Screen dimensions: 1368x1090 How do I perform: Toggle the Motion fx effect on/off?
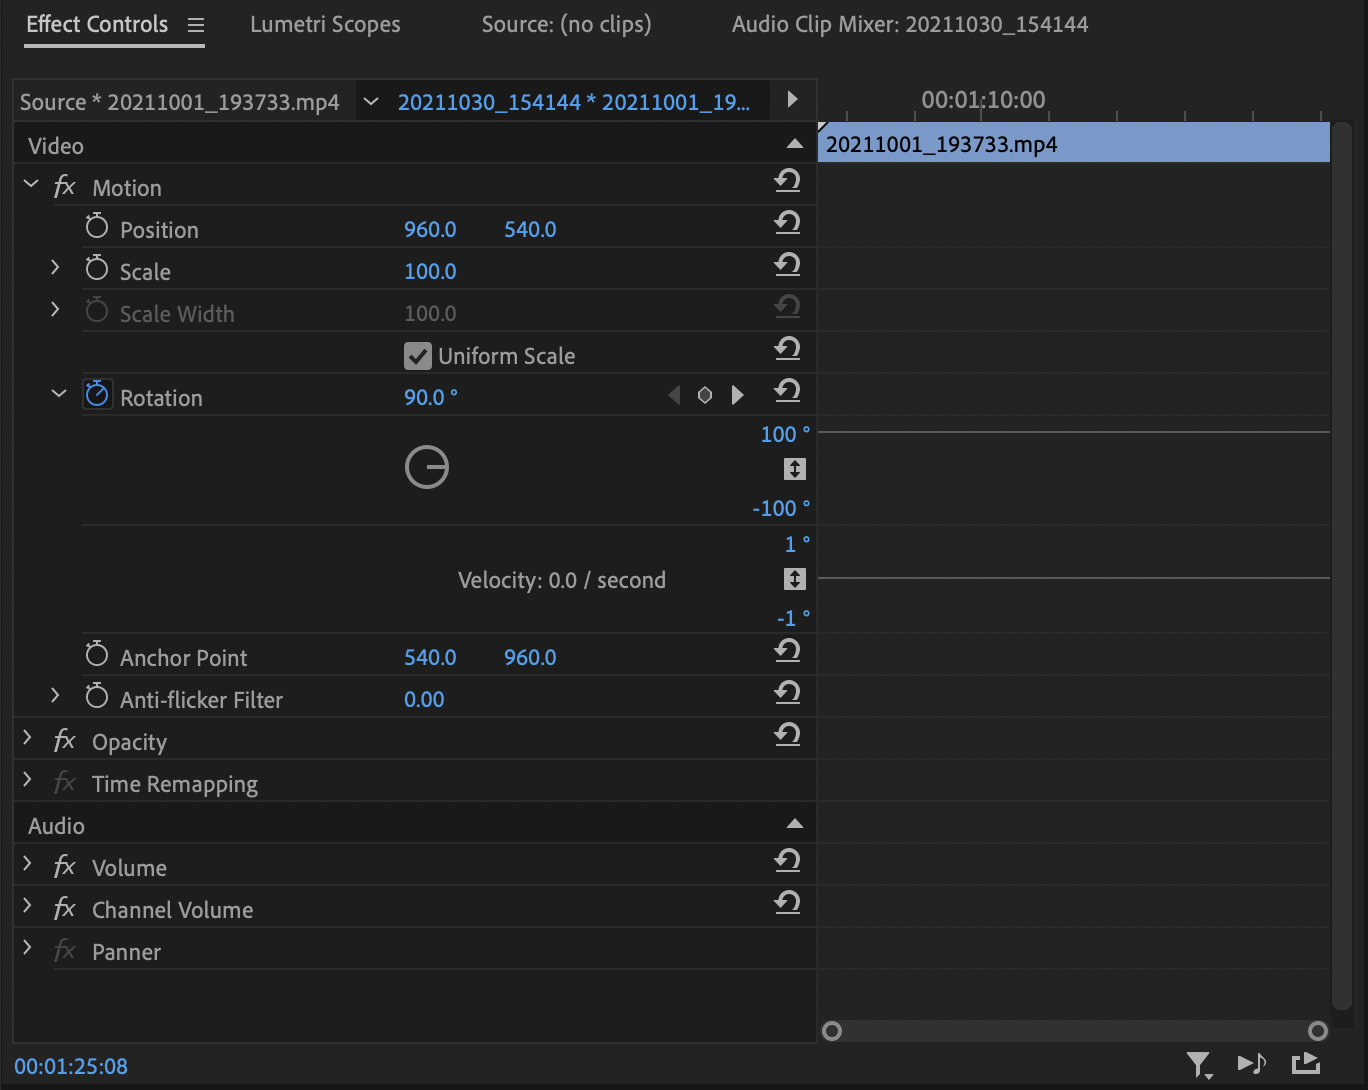pyautogui.click(x=65, y=187)
